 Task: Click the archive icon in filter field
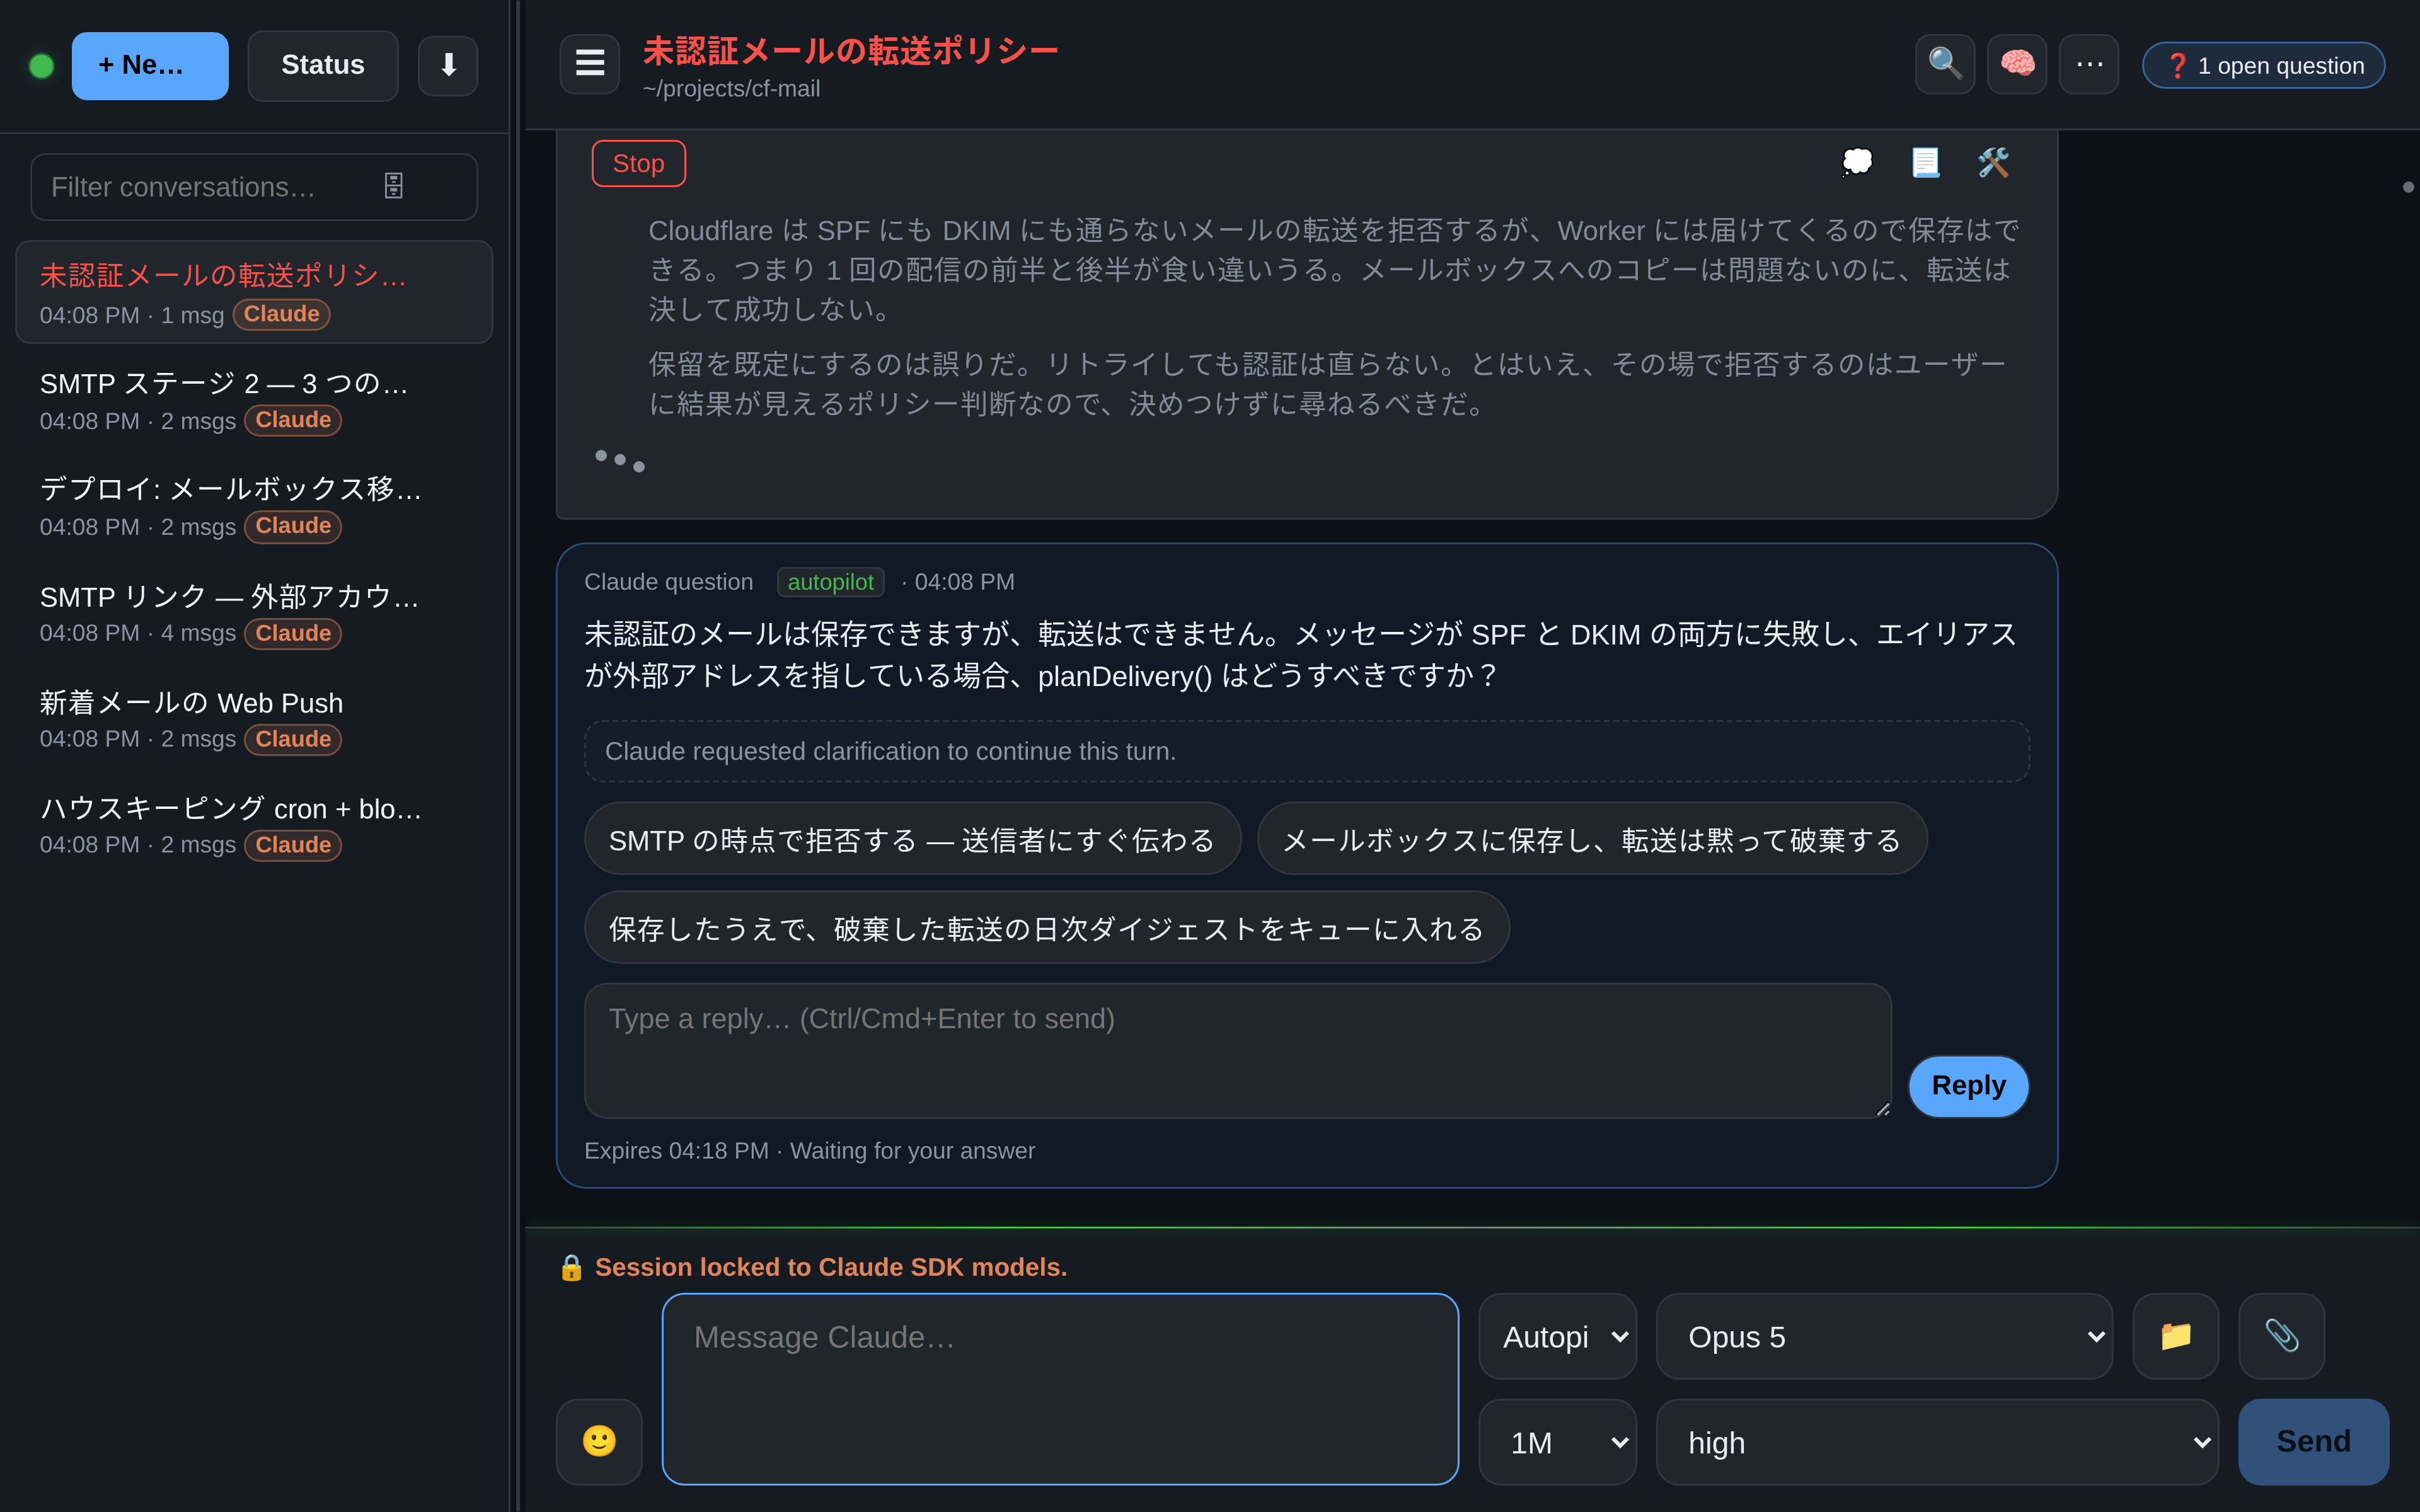[x=393, y=186]
